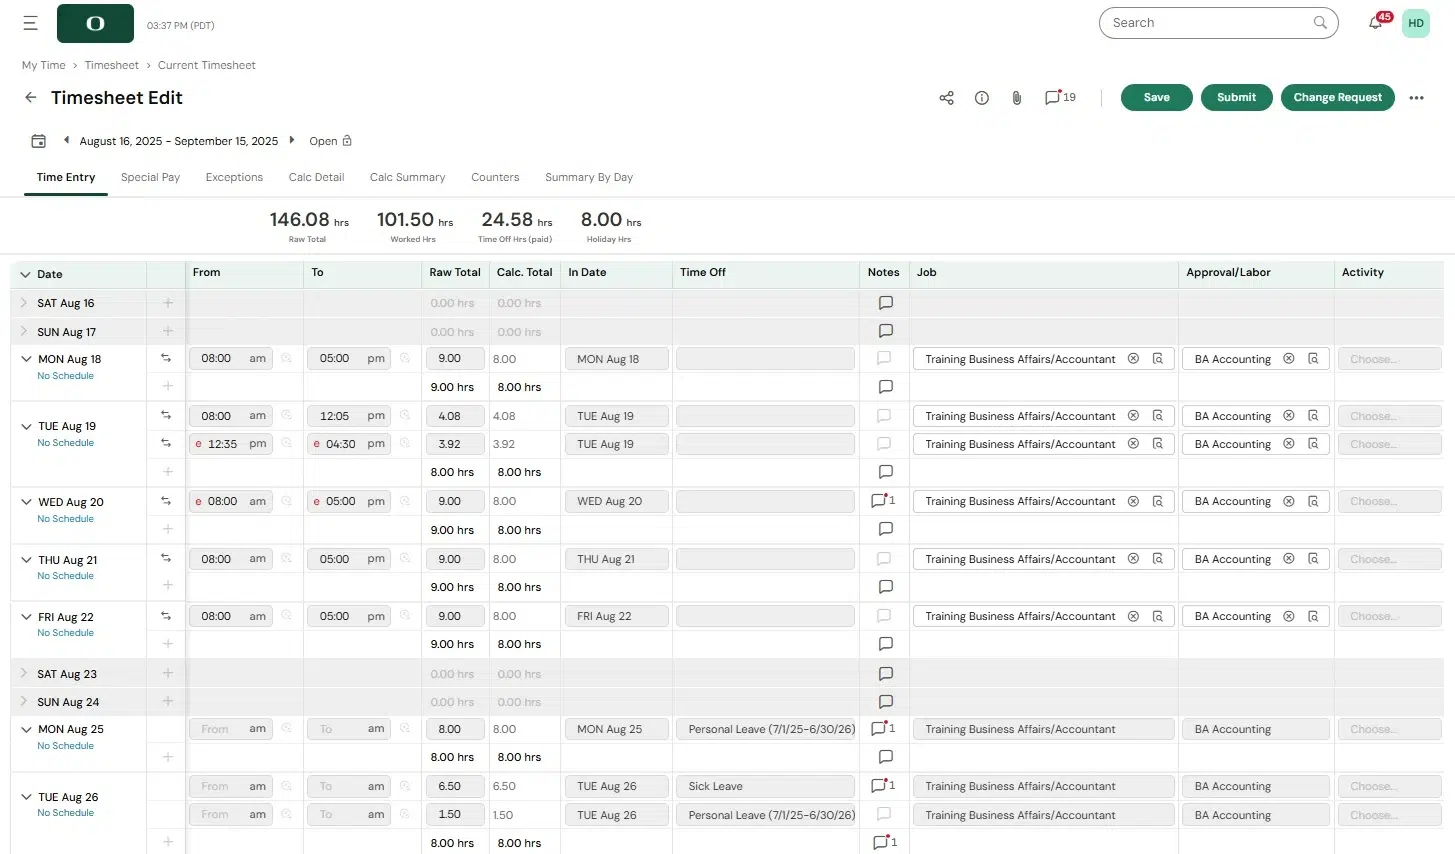Click the Search input field

point(1208,23)
